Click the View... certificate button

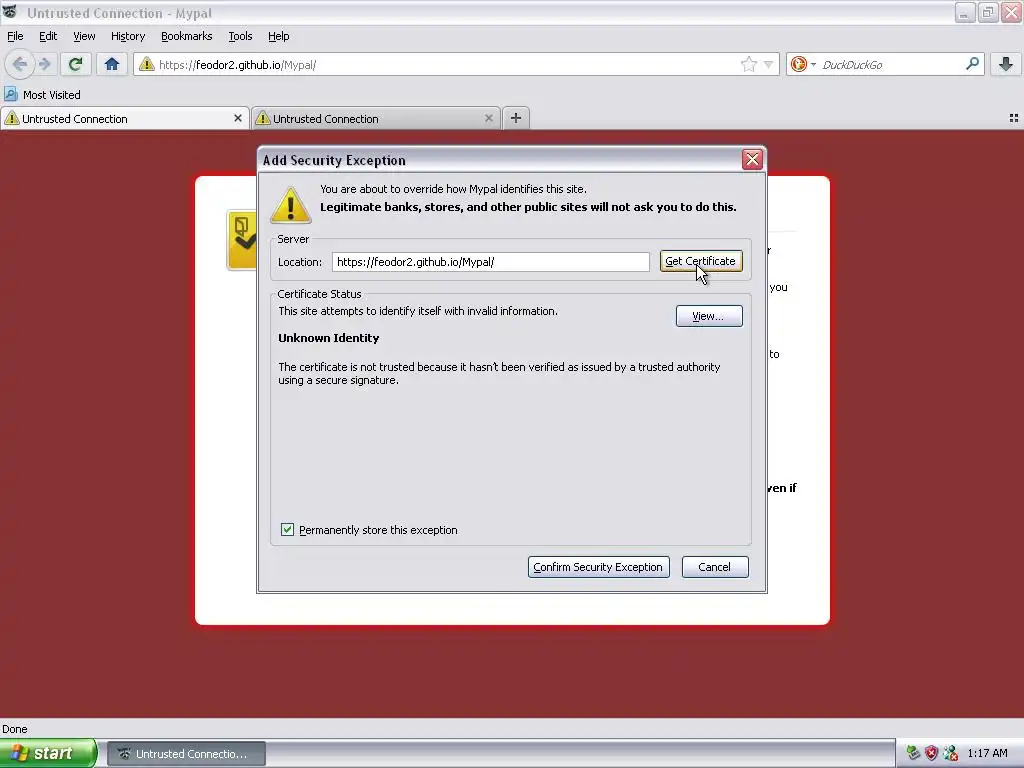[x=709, y=316]
